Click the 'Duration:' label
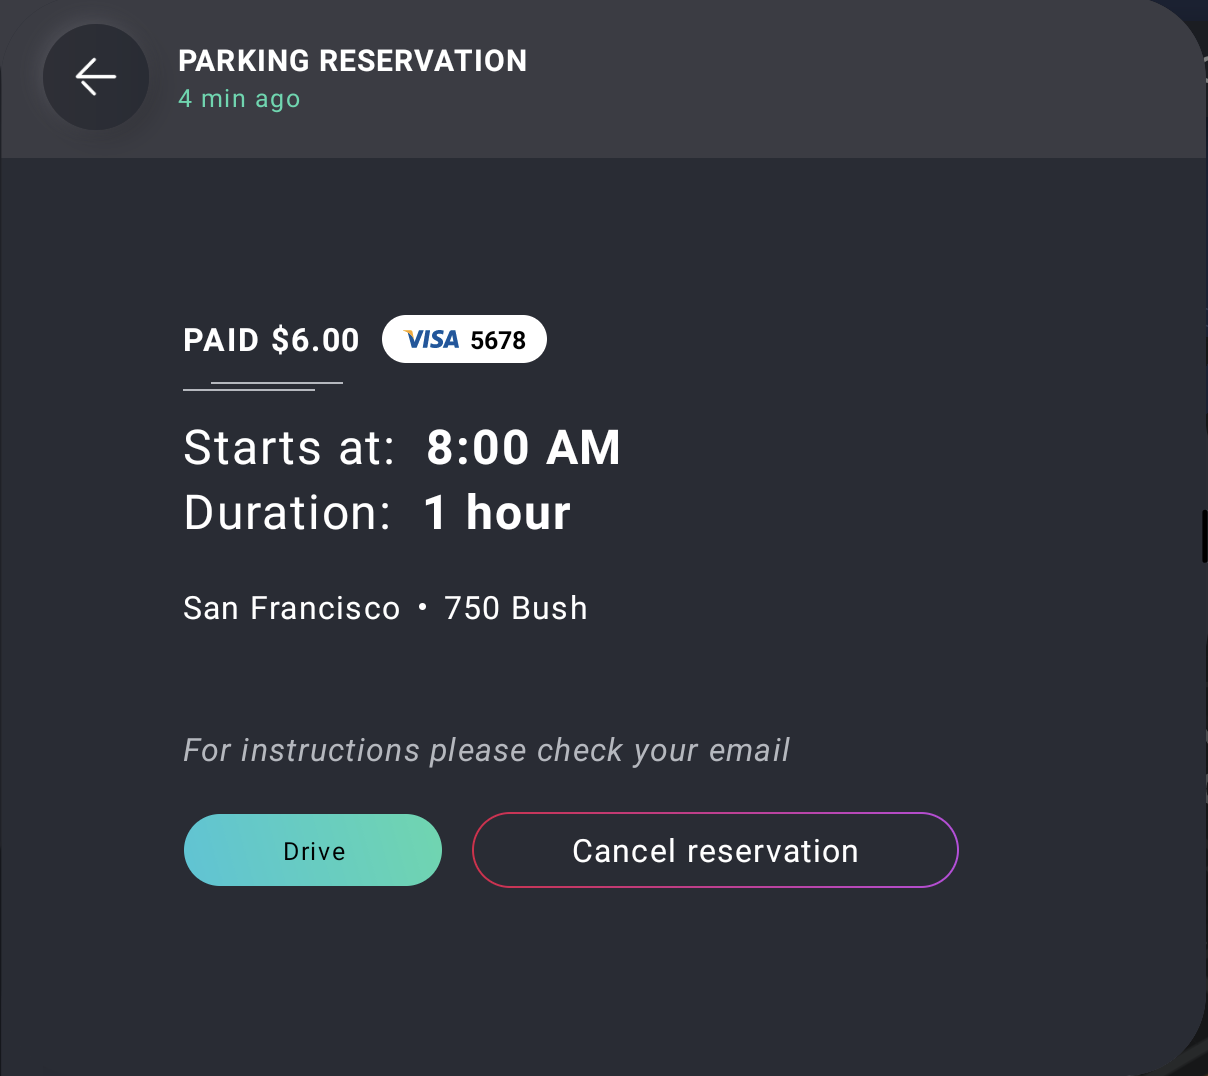The width and height of the screenshot is (1208, 1076). click(287, 513)
